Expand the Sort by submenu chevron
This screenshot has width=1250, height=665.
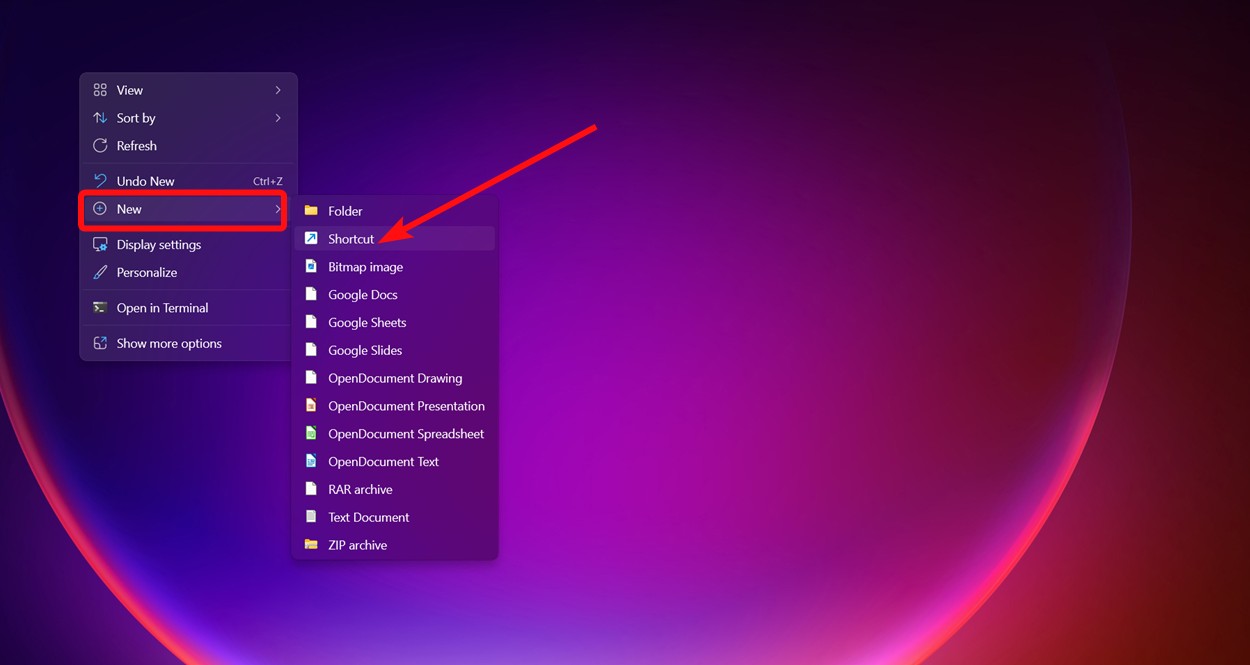click(278, 117)
